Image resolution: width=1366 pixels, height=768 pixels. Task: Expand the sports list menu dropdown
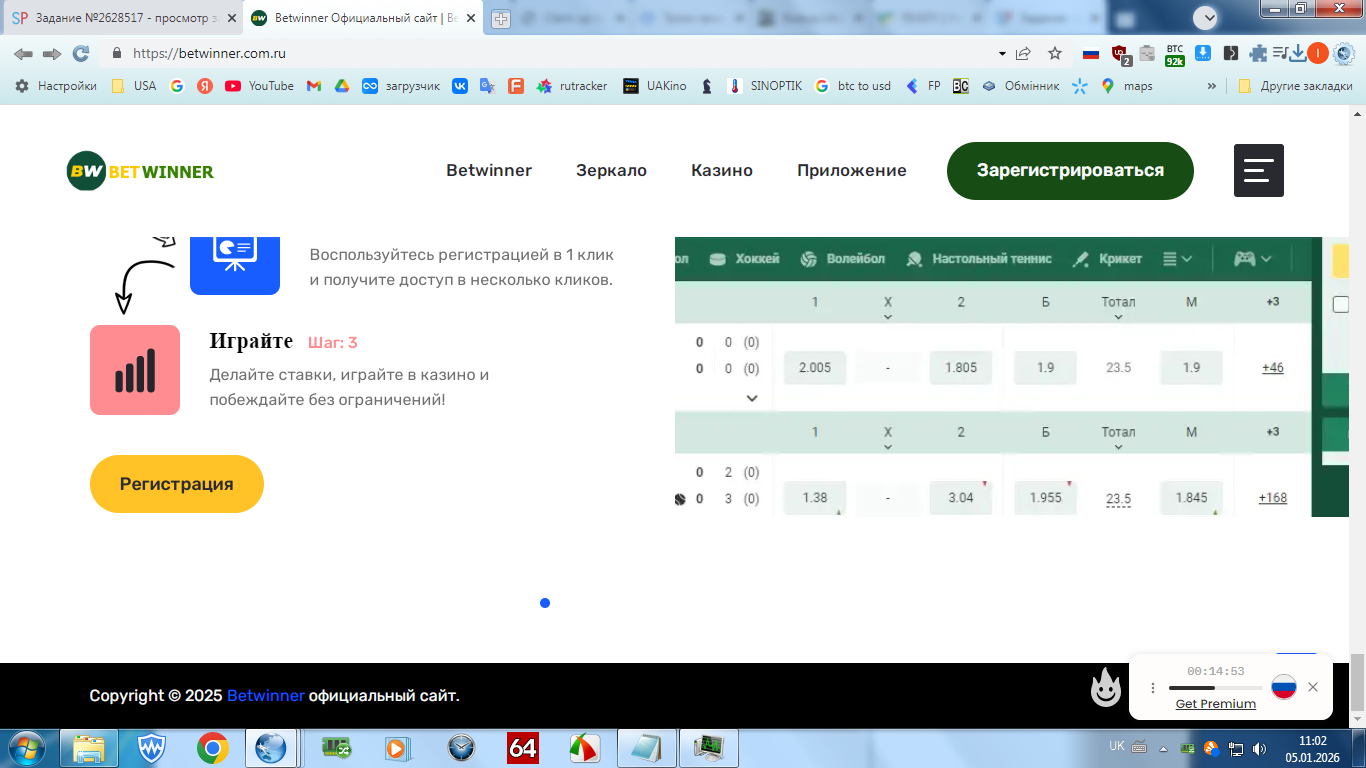1178,259
